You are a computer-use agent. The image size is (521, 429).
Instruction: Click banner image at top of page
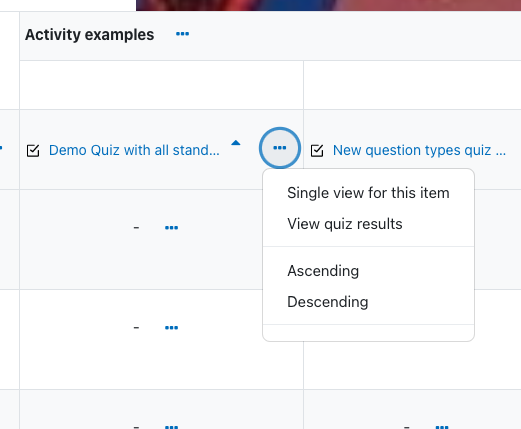(x=328, y=5)
